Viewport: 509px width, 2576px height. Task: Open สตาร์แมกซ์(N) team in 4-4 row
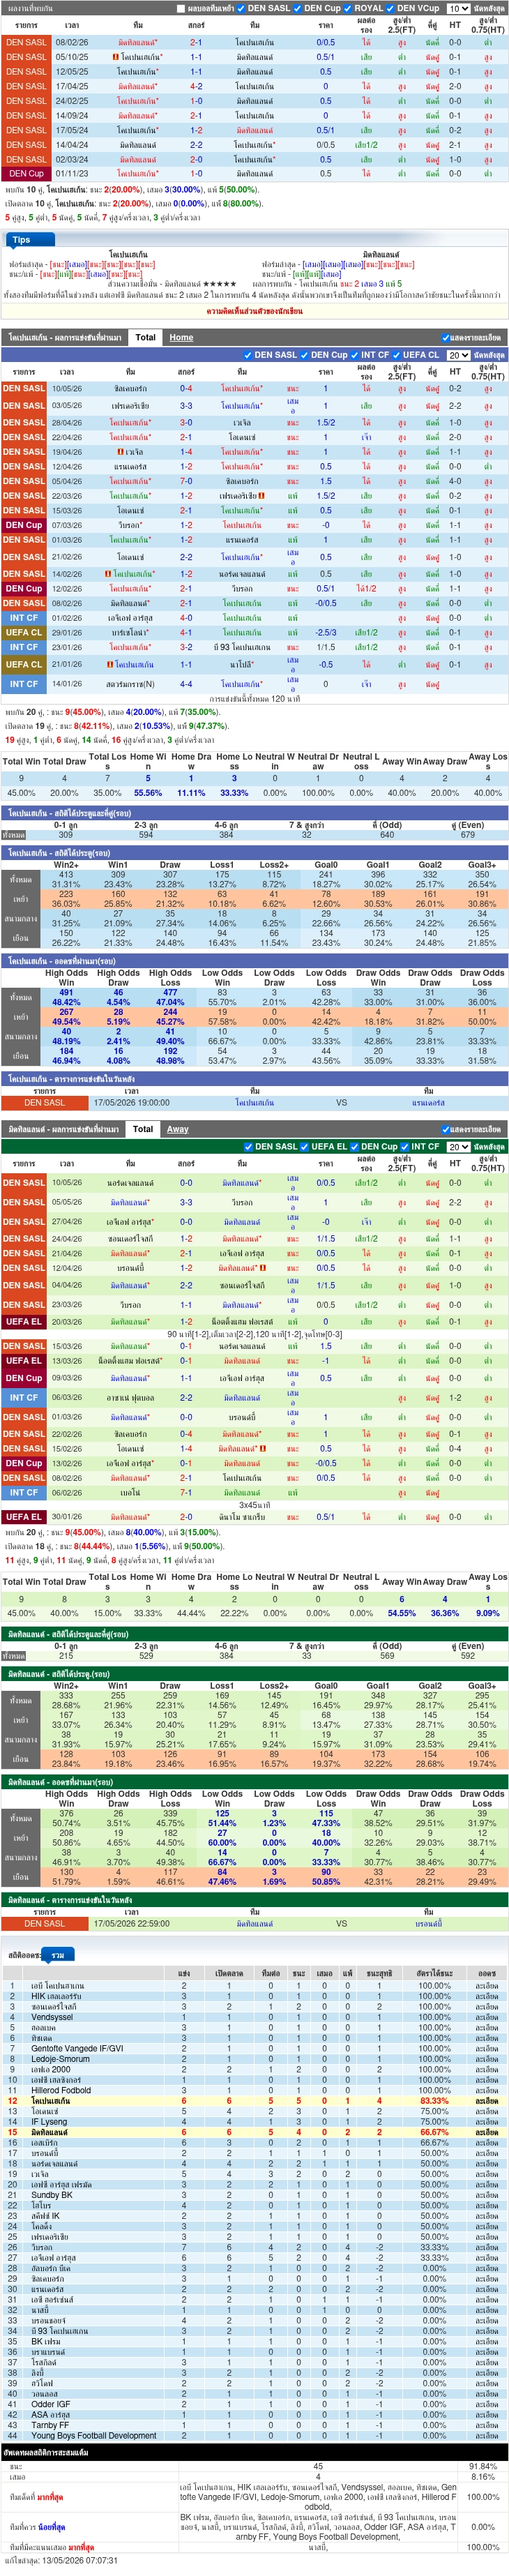point(130,685)
